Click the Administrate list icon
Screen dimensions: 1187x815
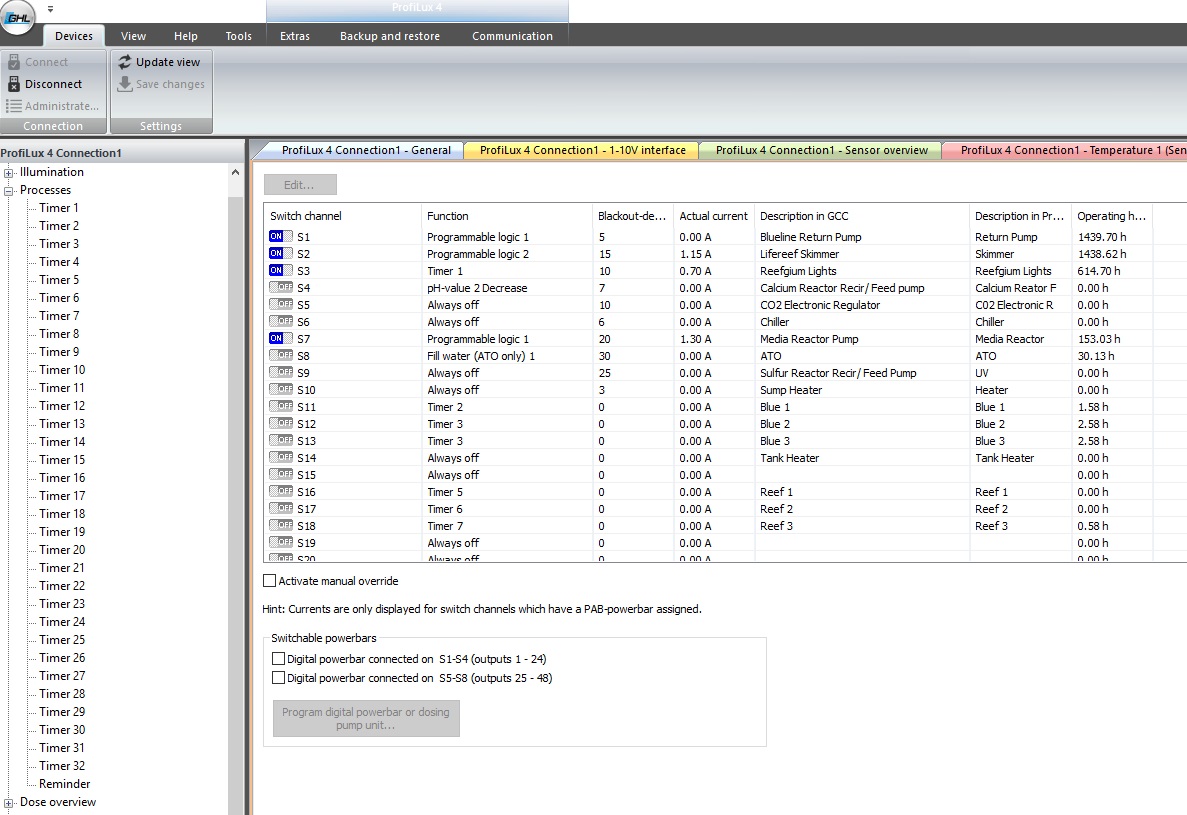(14, 106)
